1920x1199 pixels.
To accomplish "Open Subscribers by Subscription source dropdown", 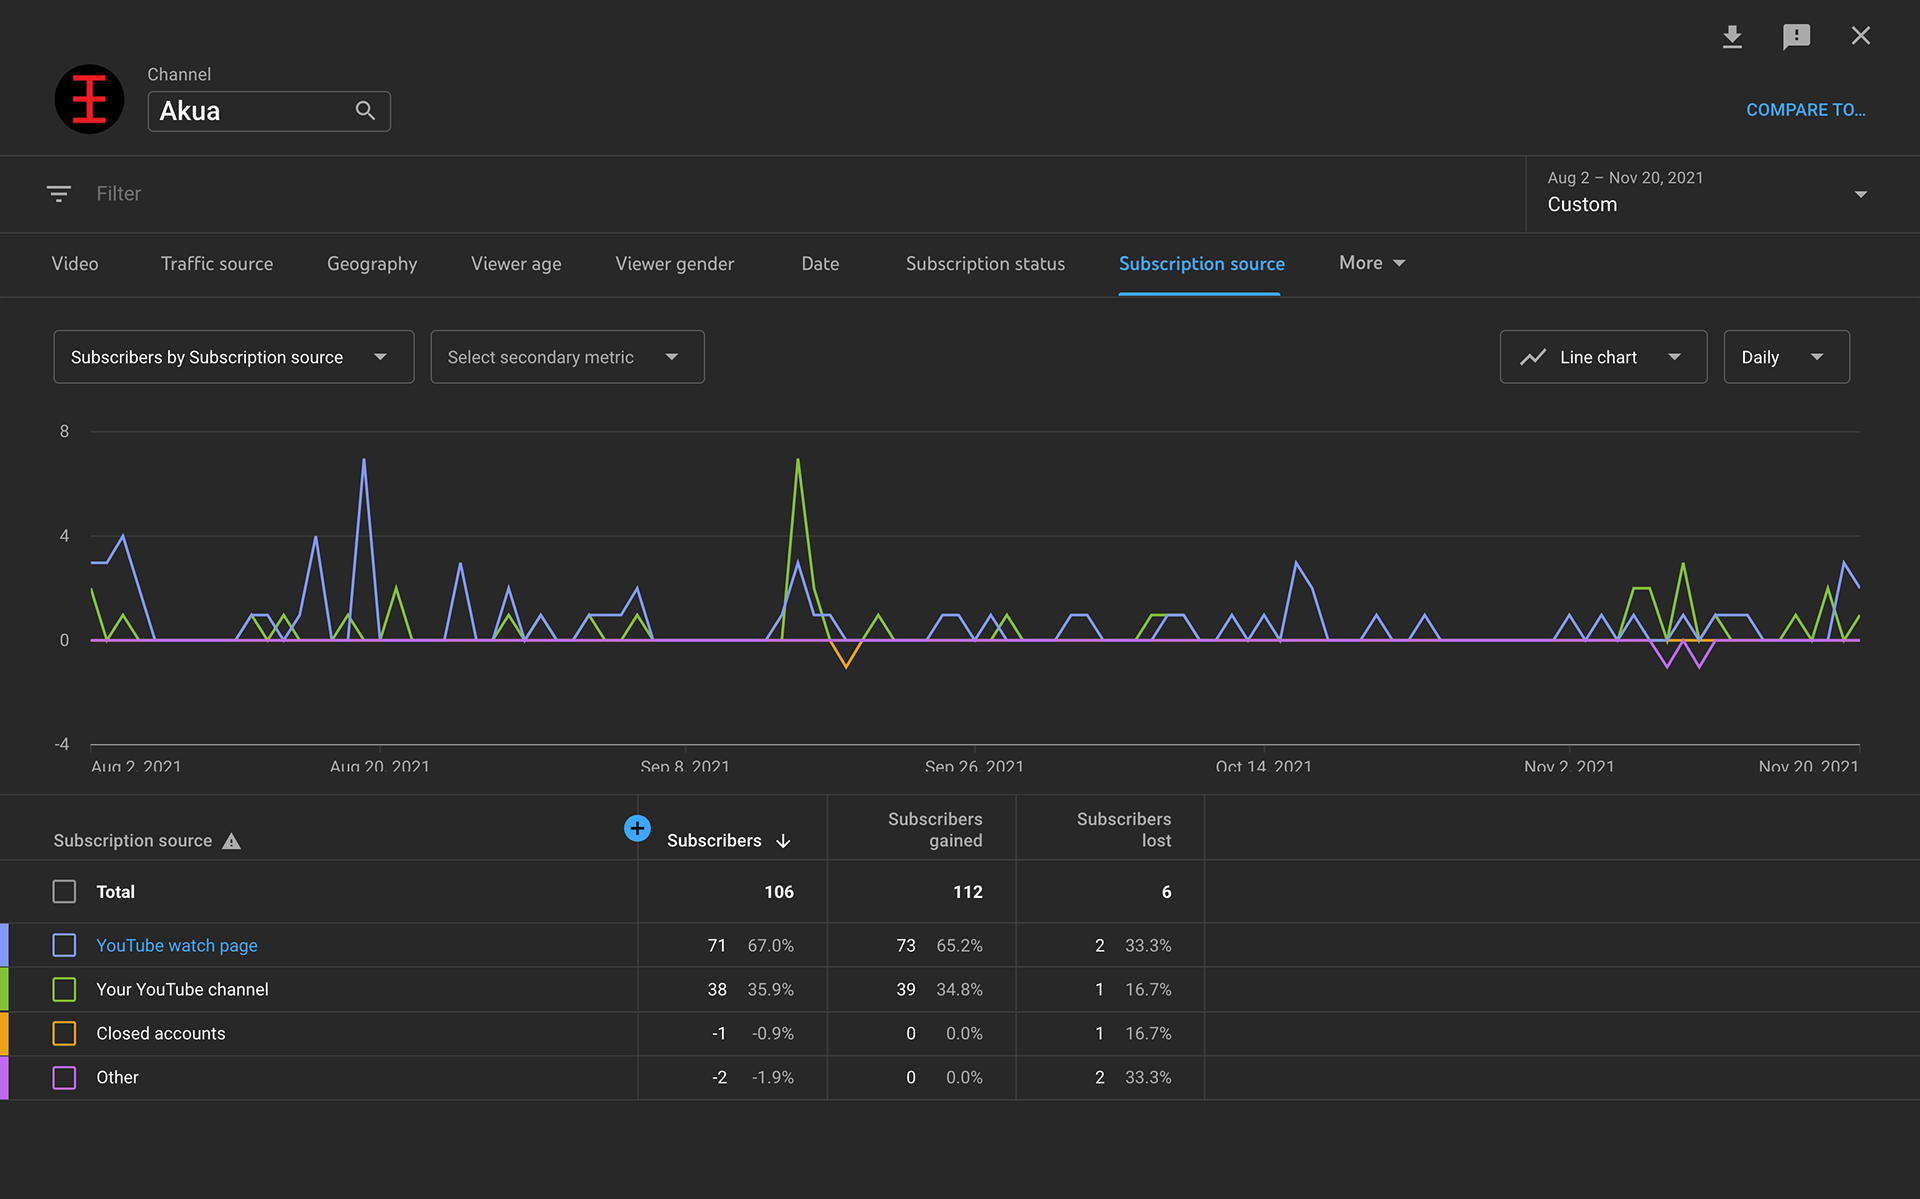I will (234, 357).
